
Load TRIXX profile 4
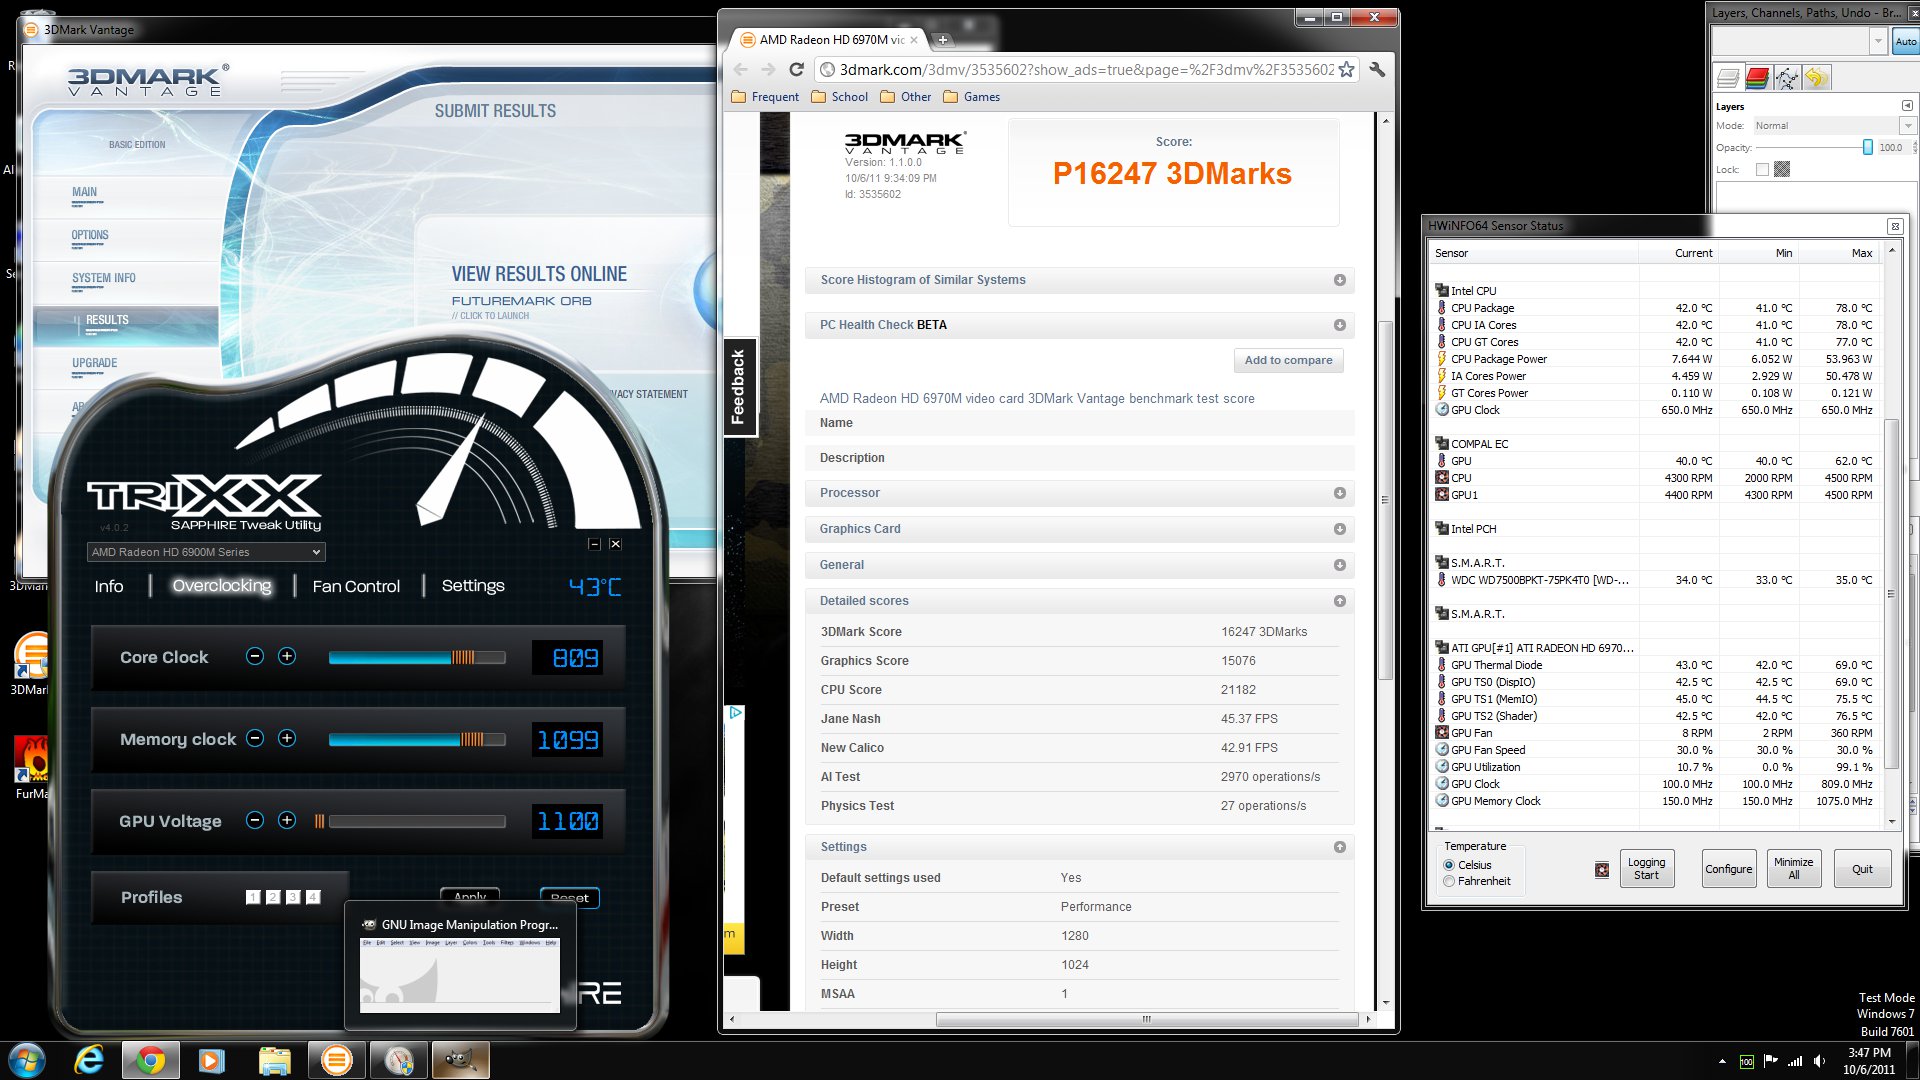pyautogui.click(x=313, y=897)
